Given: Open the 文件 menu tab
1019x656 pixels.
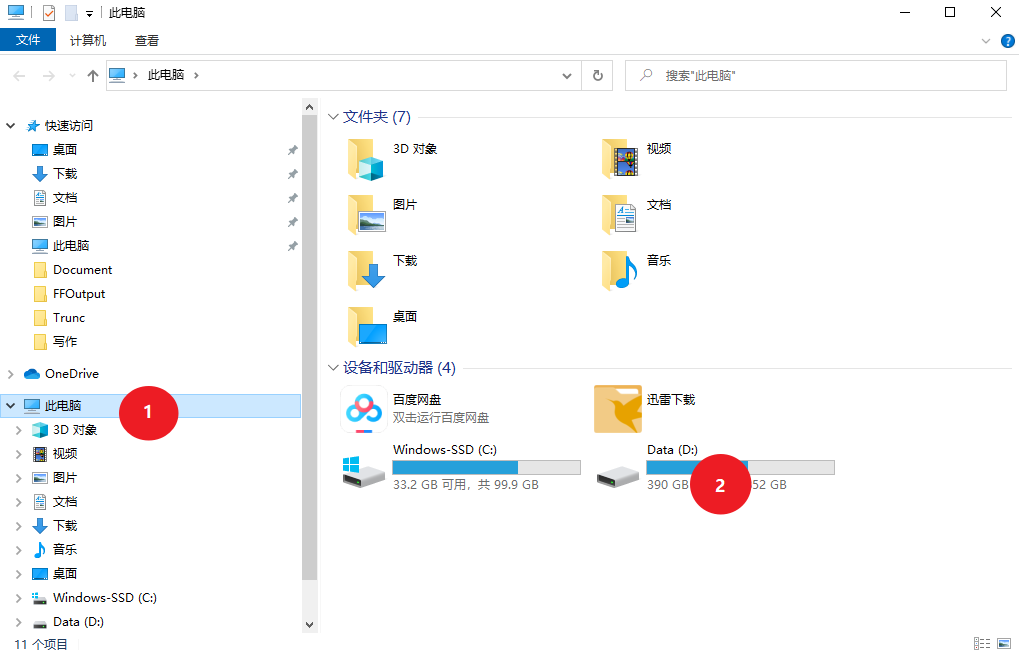Looking at the screenshot, I should point(28,40).
